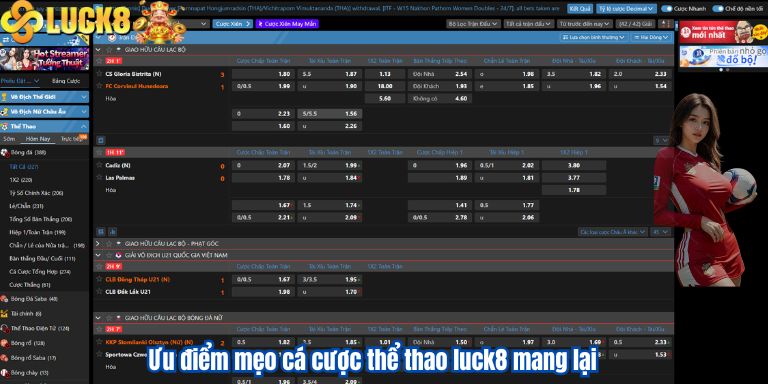768x384 pixels.
Task: Click the Bóng Đá Saba sport icon
Action: (x=4, y=299)
